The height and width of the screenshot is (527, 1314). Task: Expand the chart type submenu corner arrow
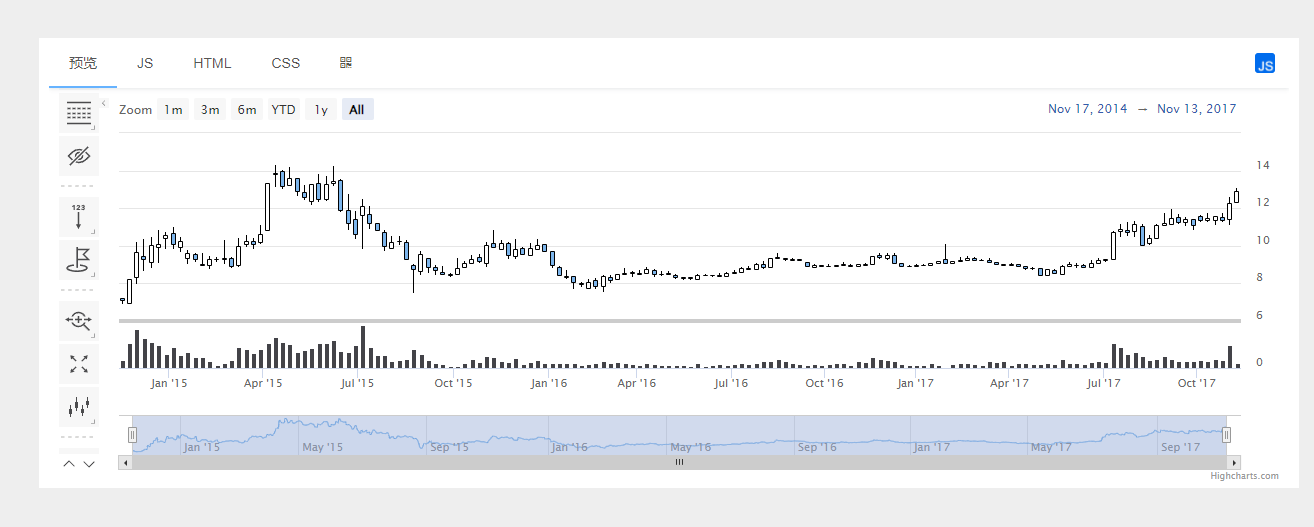click(x=94, y=422)
